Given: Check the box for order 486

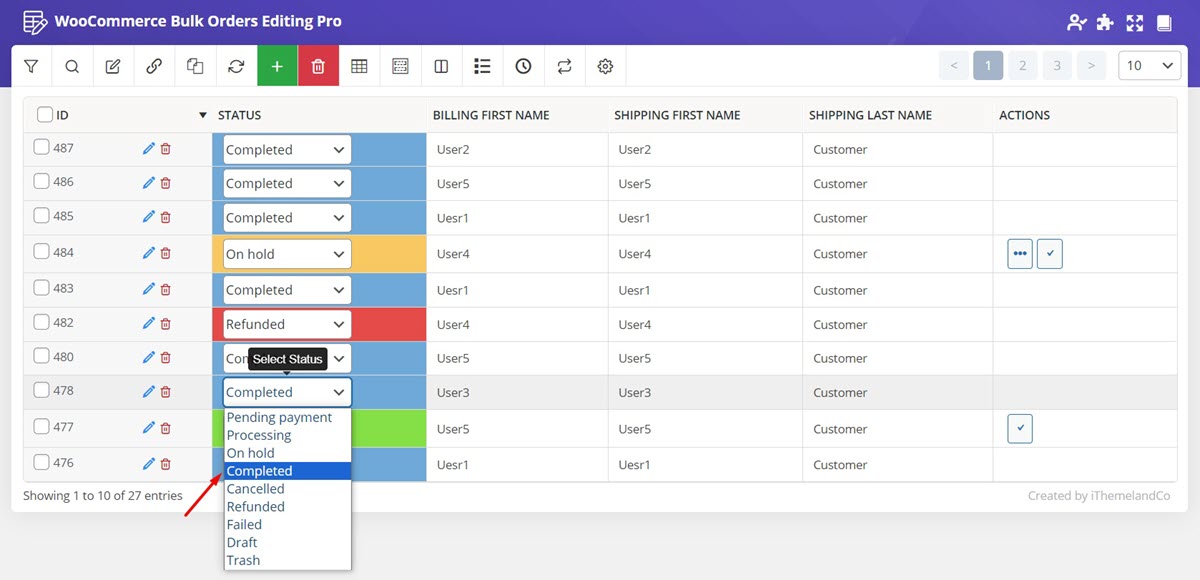Looking at the screenshot, I should click(x=41, y=181).
